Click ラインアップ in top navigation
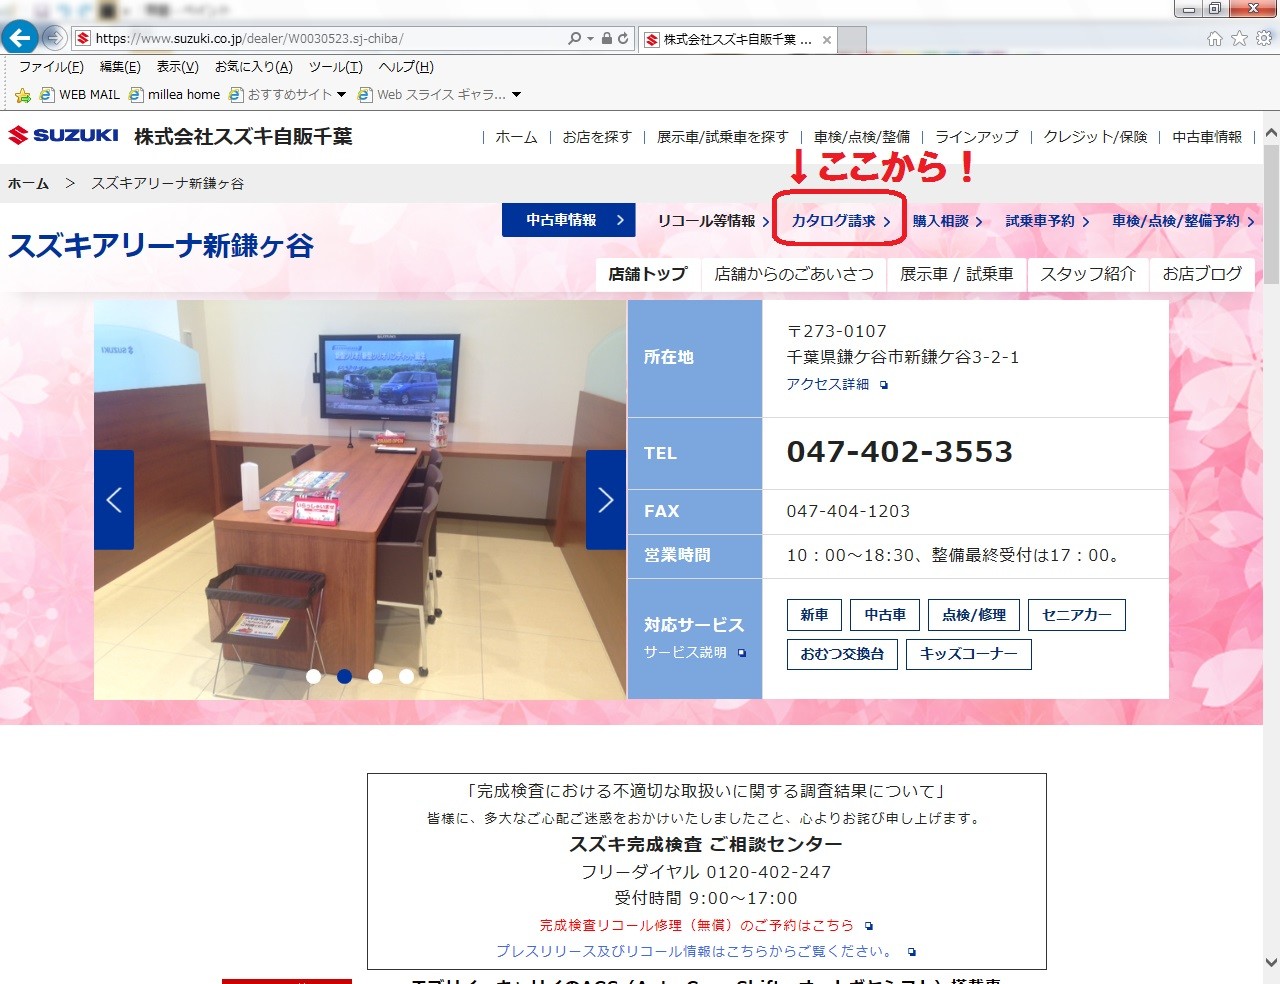The image size is (1280, 984). [977, 137]
